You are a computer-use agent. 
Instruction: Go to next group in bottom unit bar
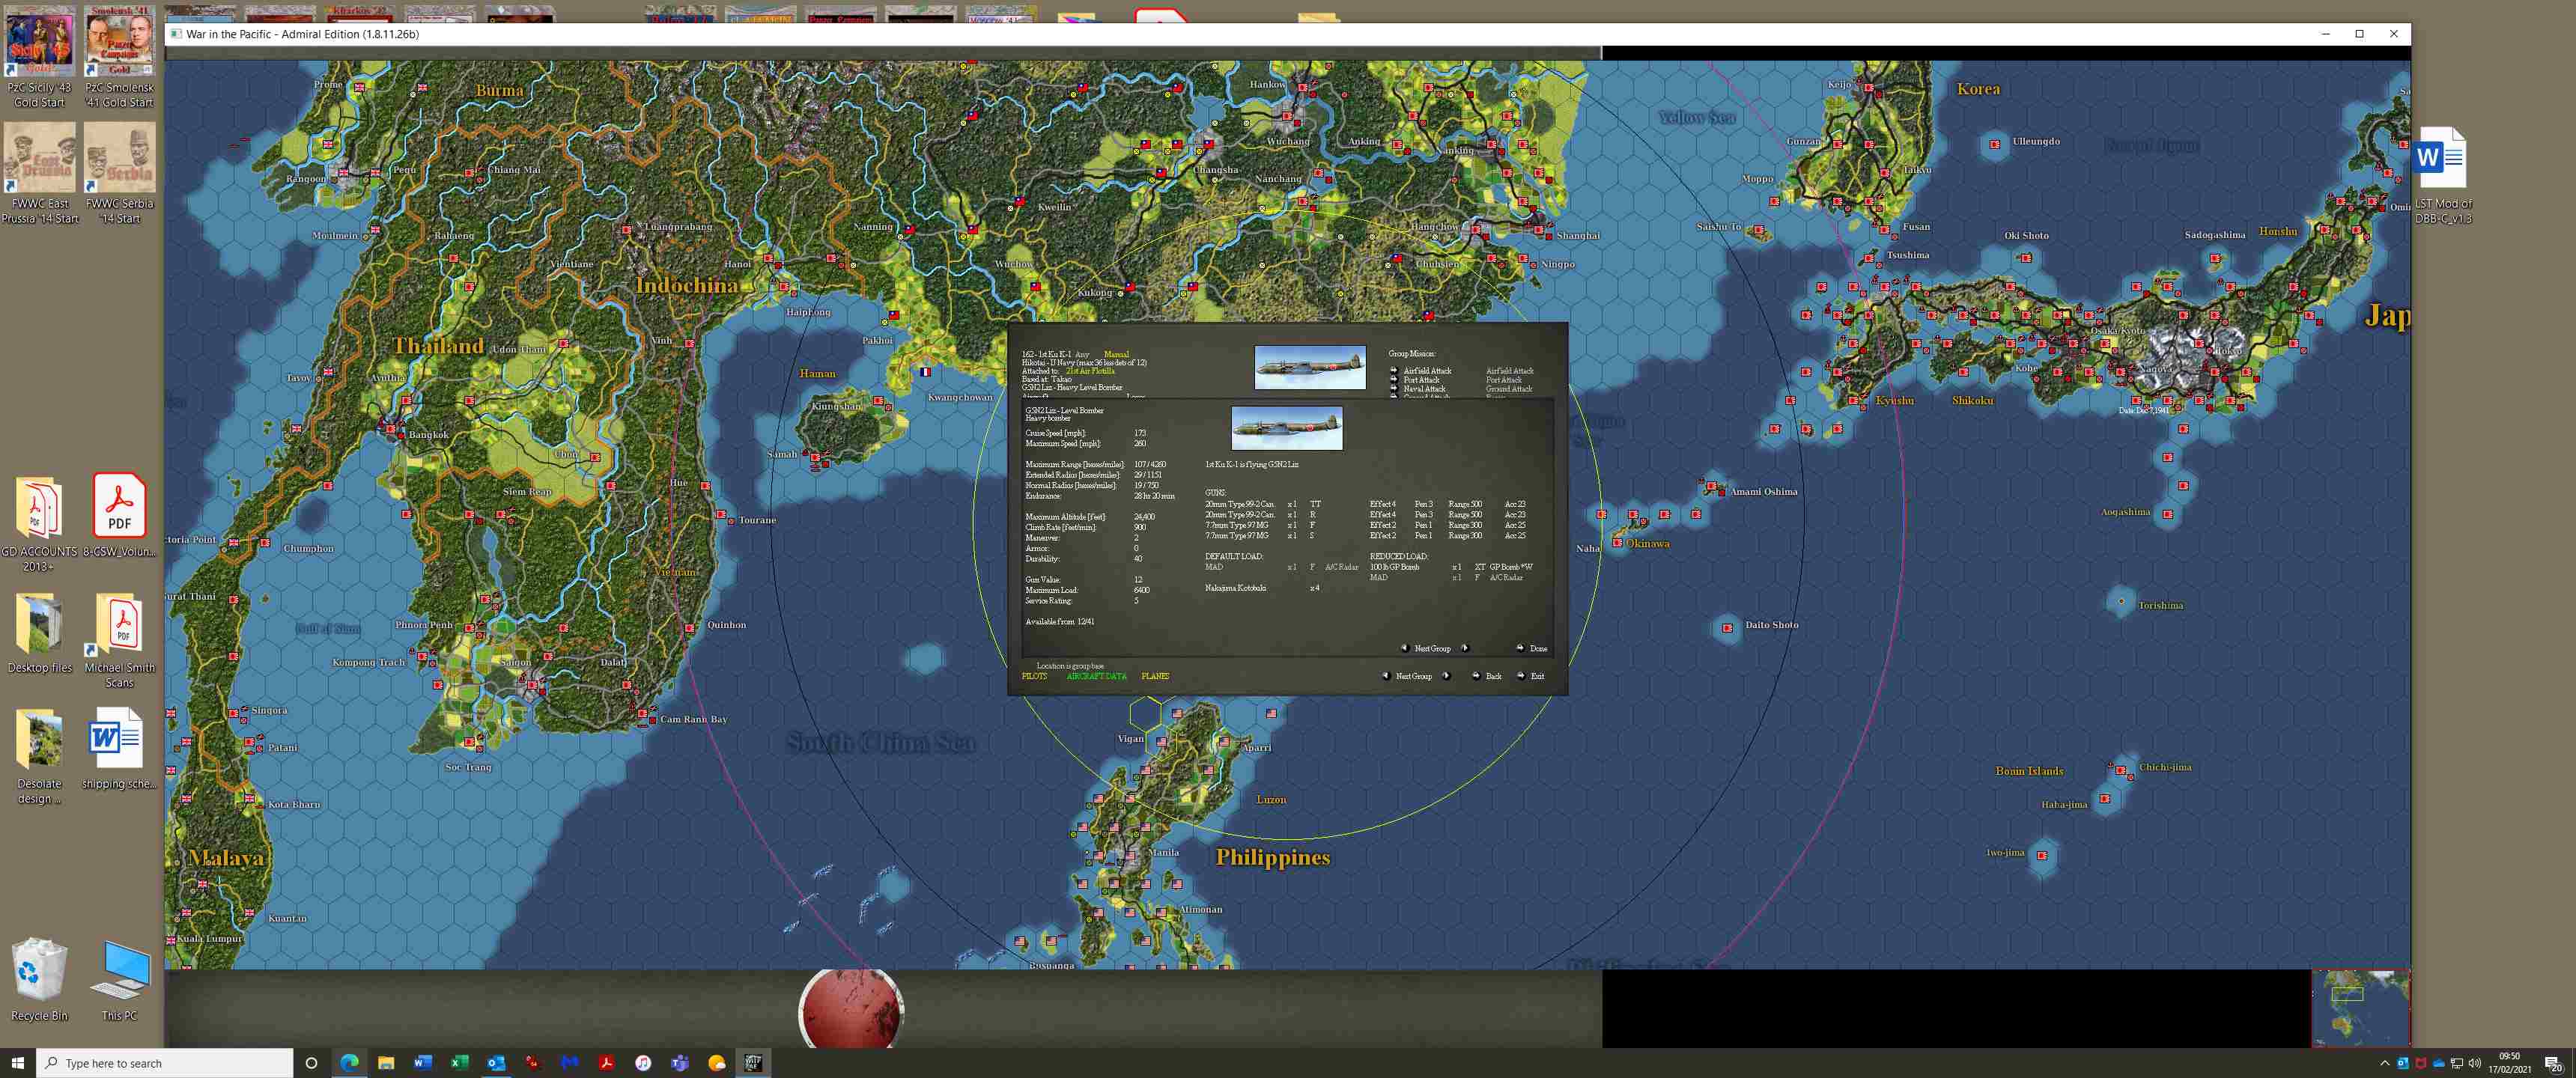click(1446, 676)
